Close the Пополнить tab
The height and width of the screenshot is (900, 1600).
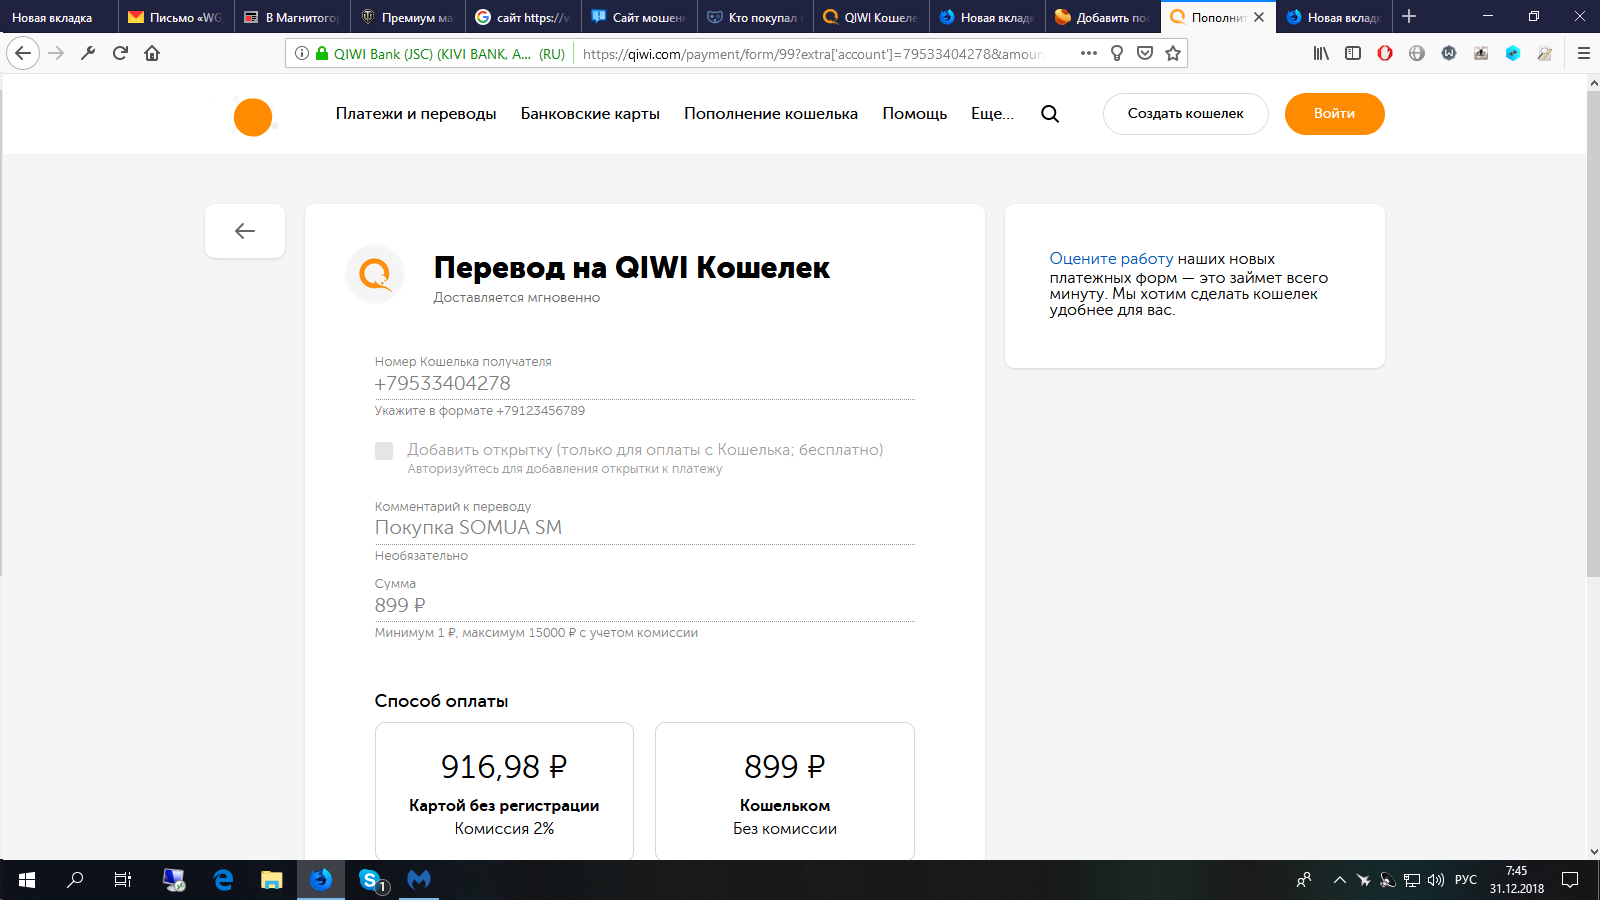click(x=1259, y=17)
